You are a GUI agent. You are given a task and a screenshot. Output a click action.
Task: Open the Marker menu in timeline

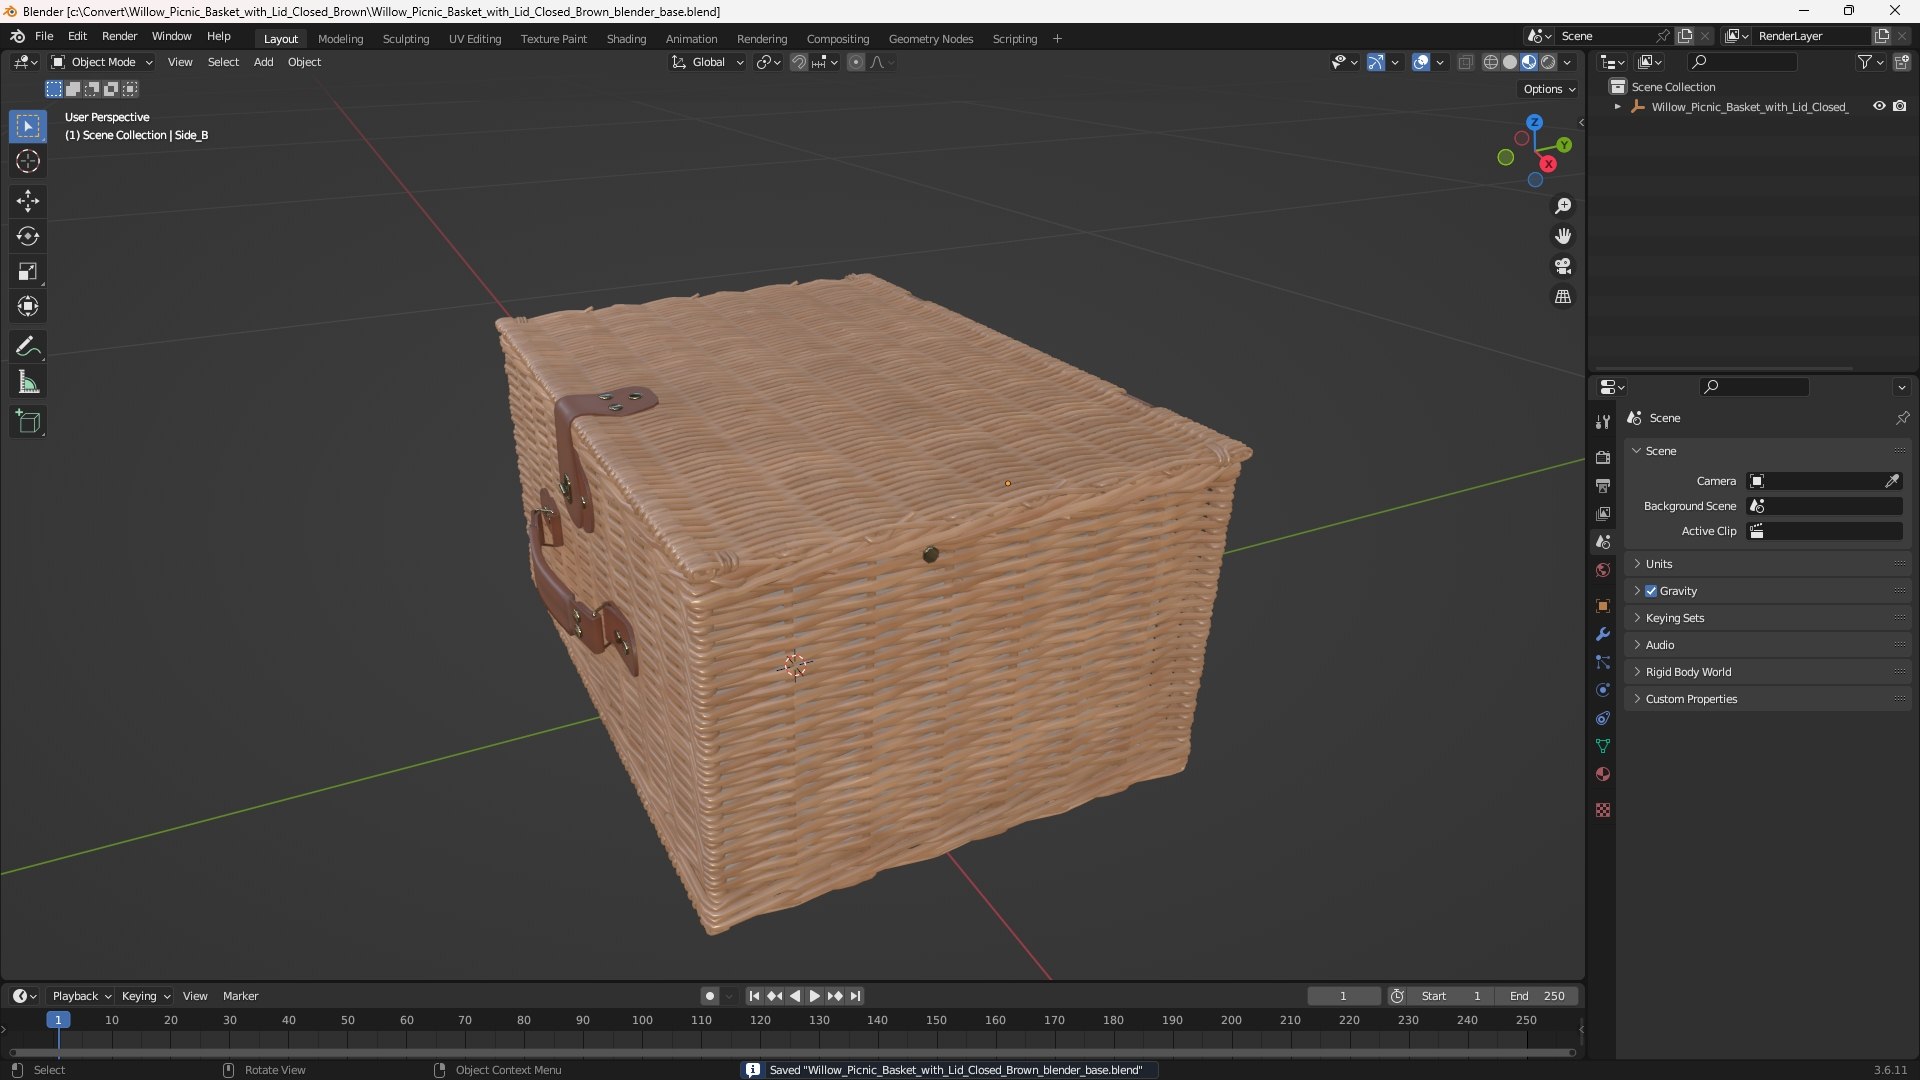click(x=240, y=996)
